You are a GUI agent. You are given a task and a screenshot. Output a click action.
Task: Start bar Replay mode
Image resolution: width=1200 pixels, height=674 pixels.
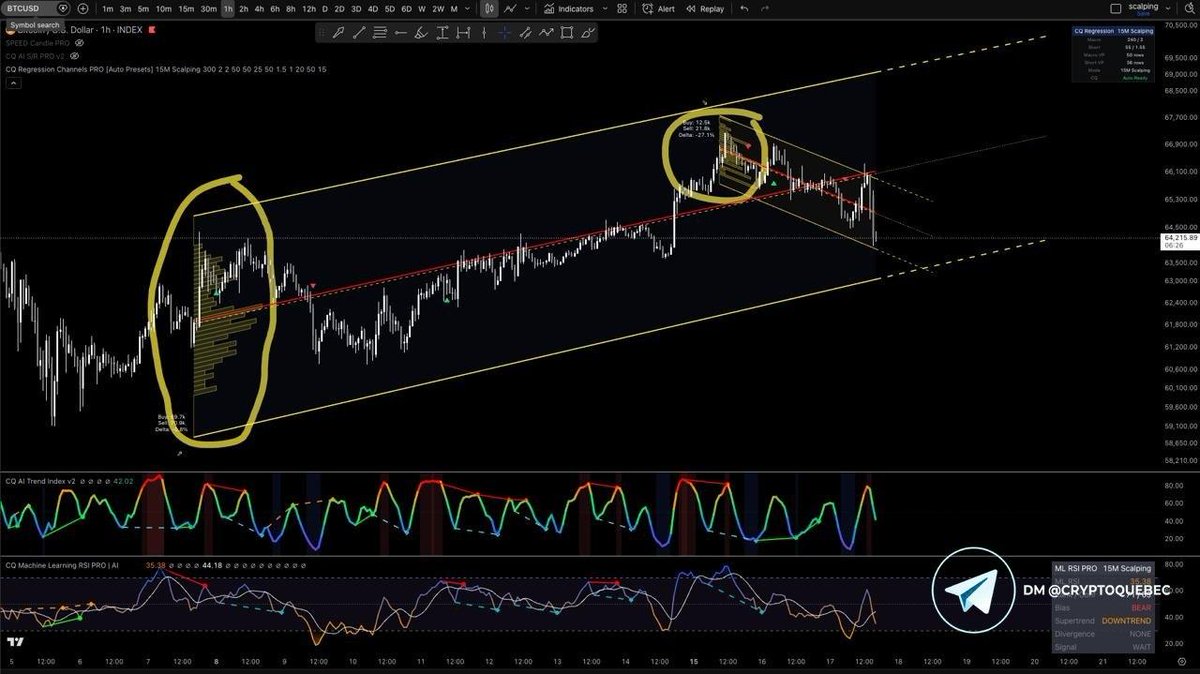coord(705,9)
